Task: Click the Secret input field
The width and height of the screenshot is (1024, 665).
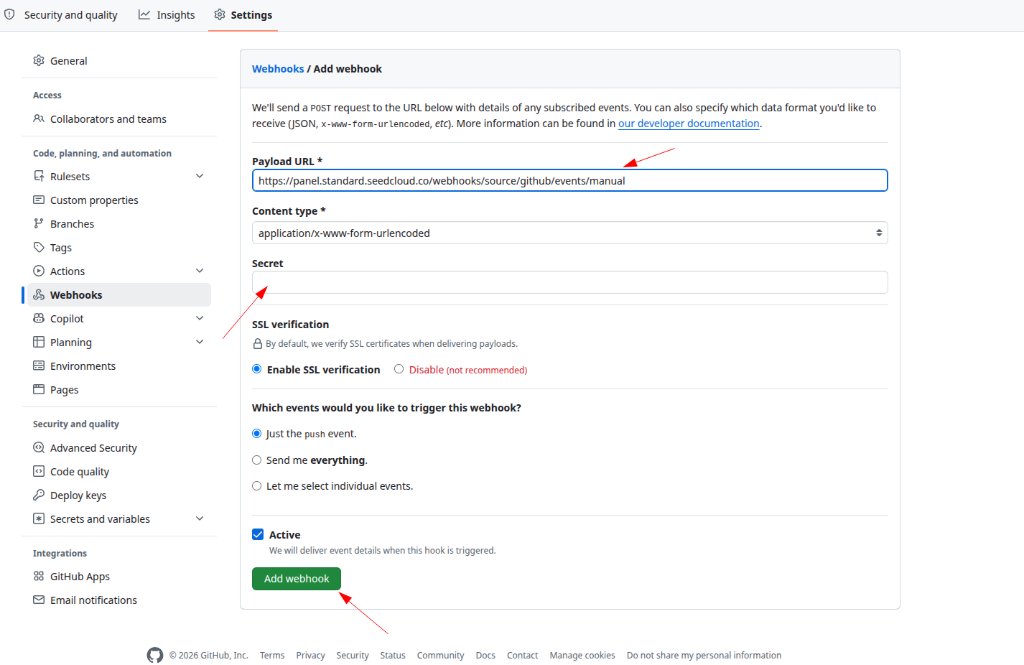Action: 569,282
